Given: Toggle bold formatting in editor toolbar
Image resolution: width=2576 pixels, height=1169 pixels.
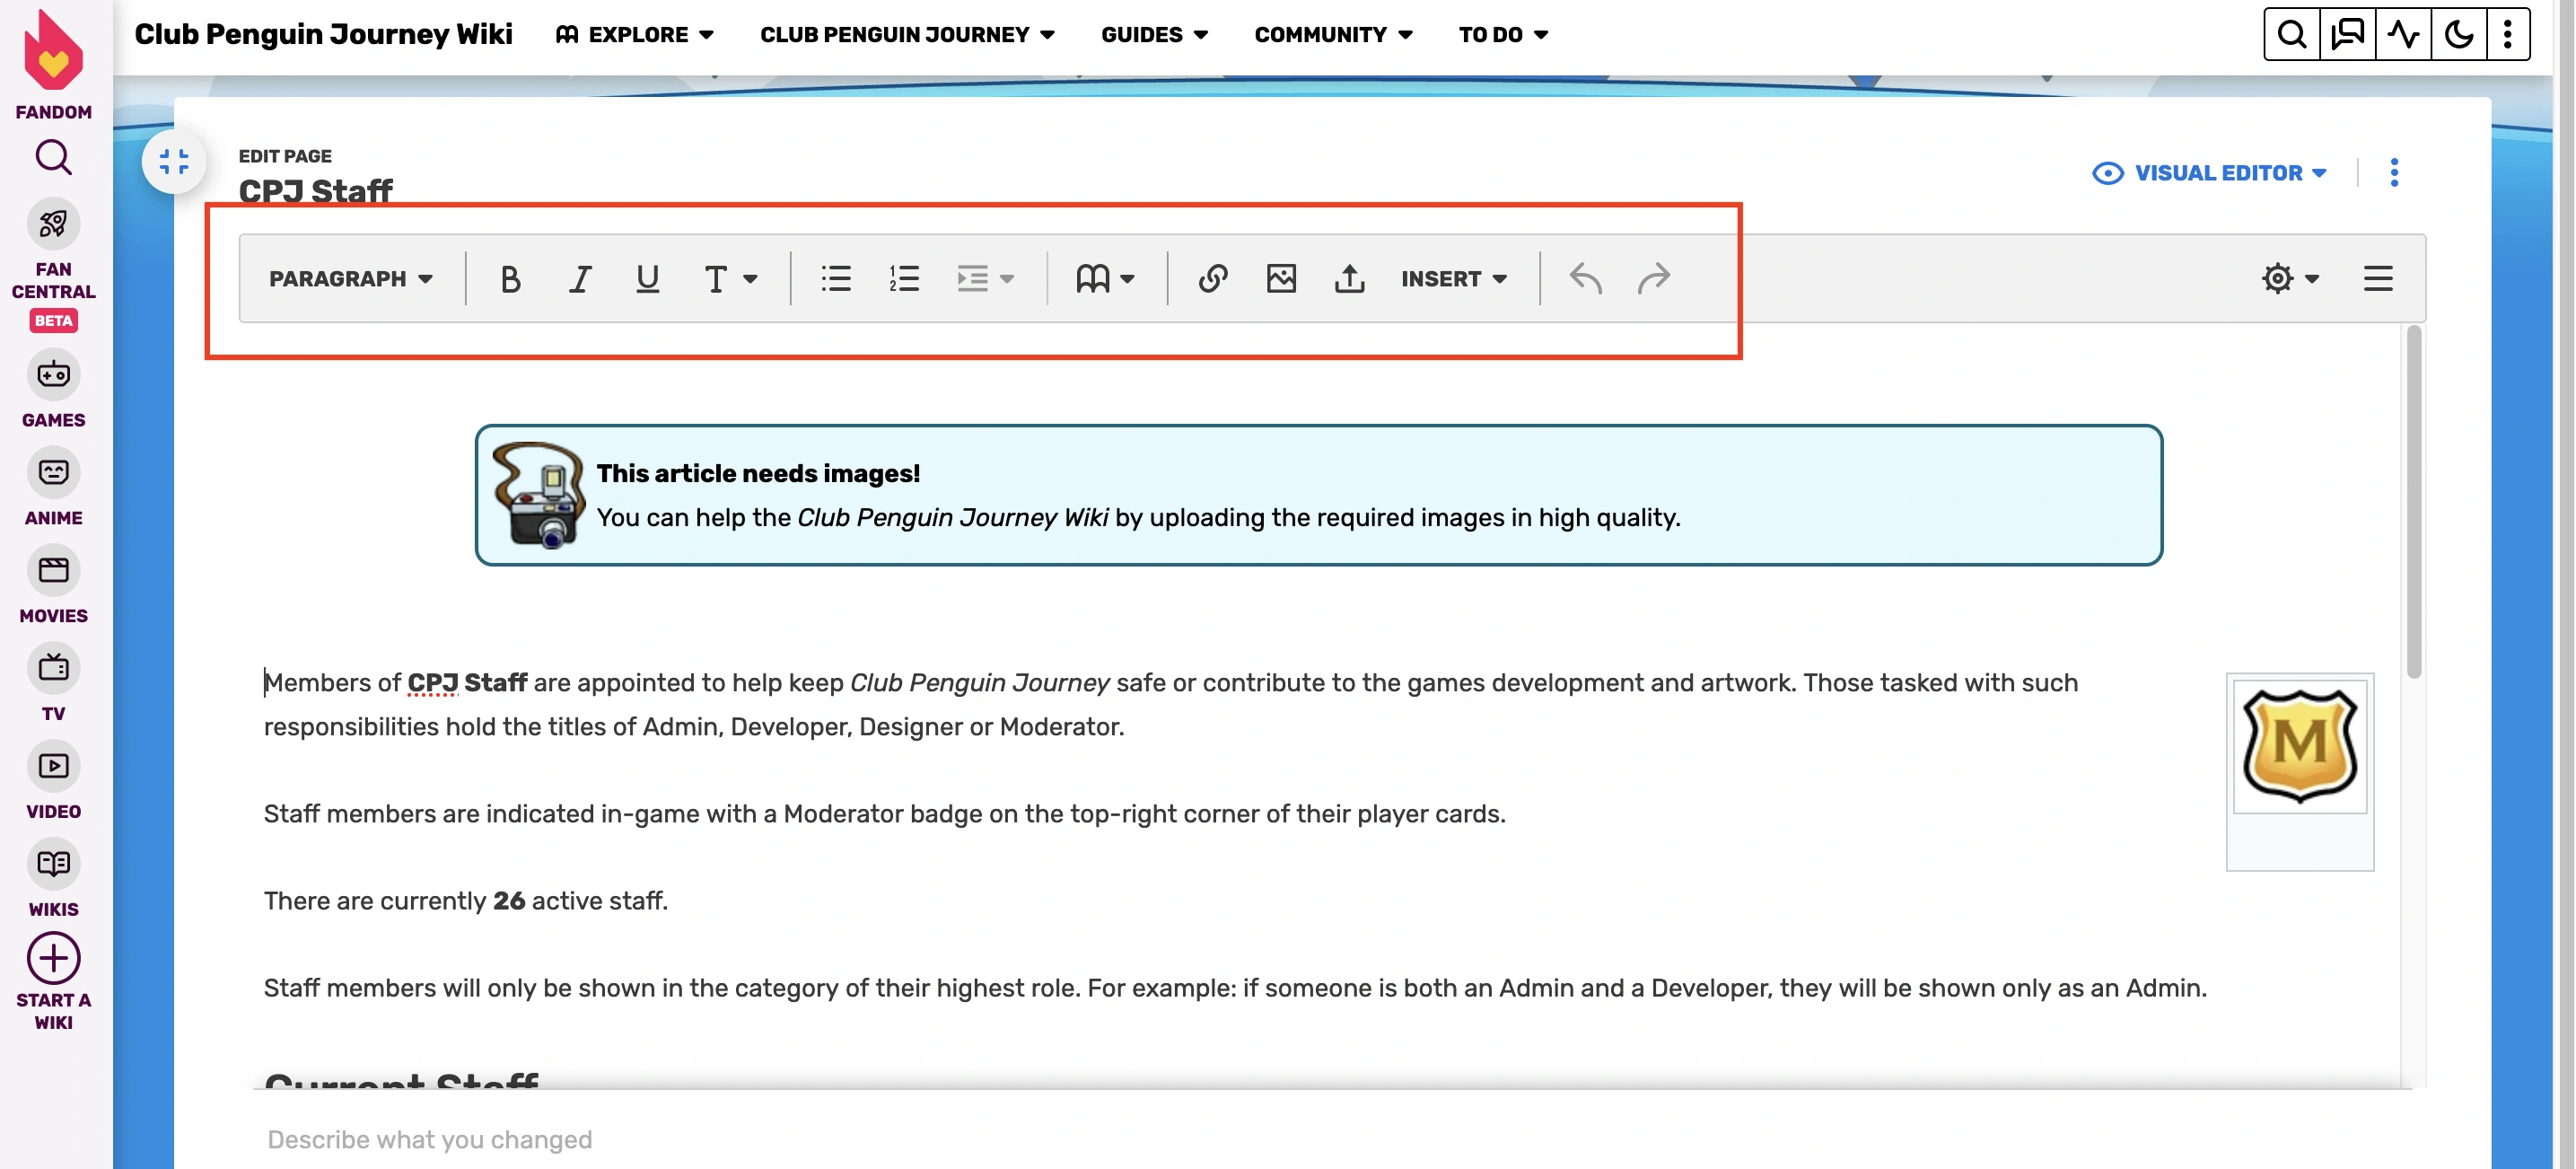Looking at the screenshot, I should [x=510, y=278].
